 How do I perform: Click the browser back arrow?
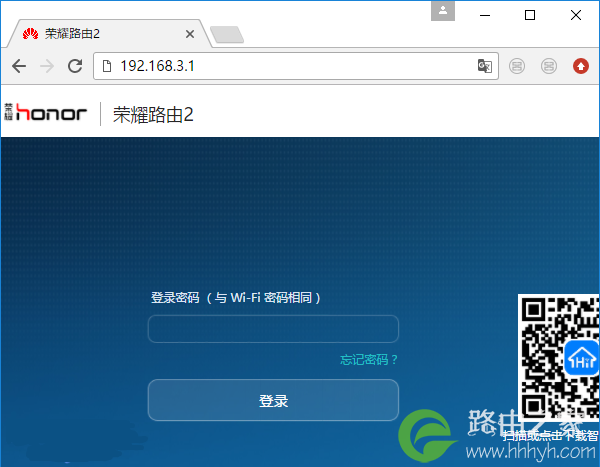(19, 66)
